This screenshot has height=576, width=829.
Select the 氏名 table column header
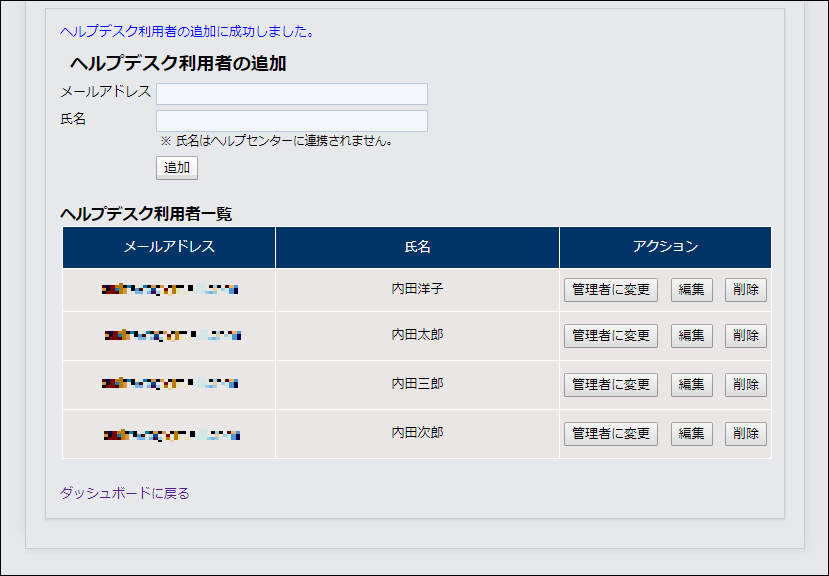coord(417,247)
